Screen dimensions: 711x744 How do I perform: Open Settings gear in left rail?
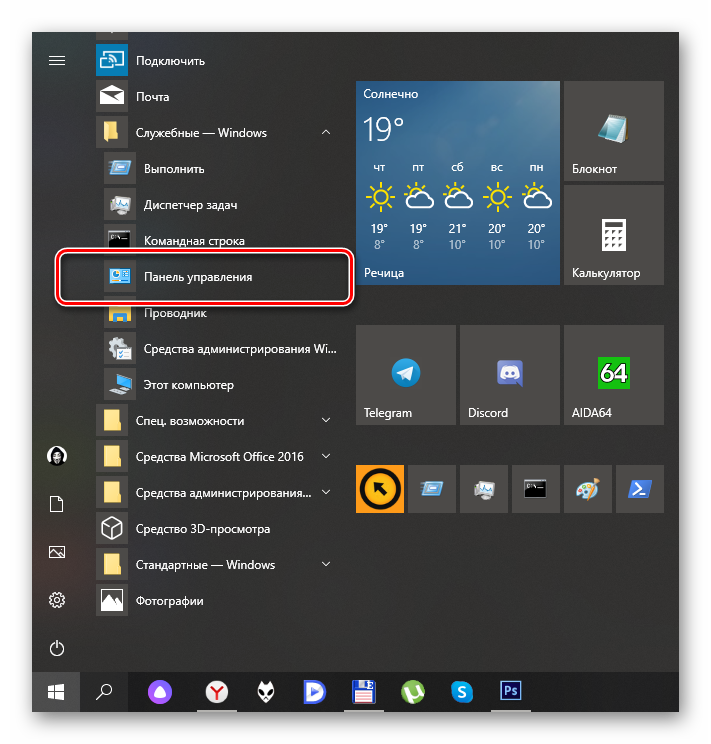click(x=57, y=600)
